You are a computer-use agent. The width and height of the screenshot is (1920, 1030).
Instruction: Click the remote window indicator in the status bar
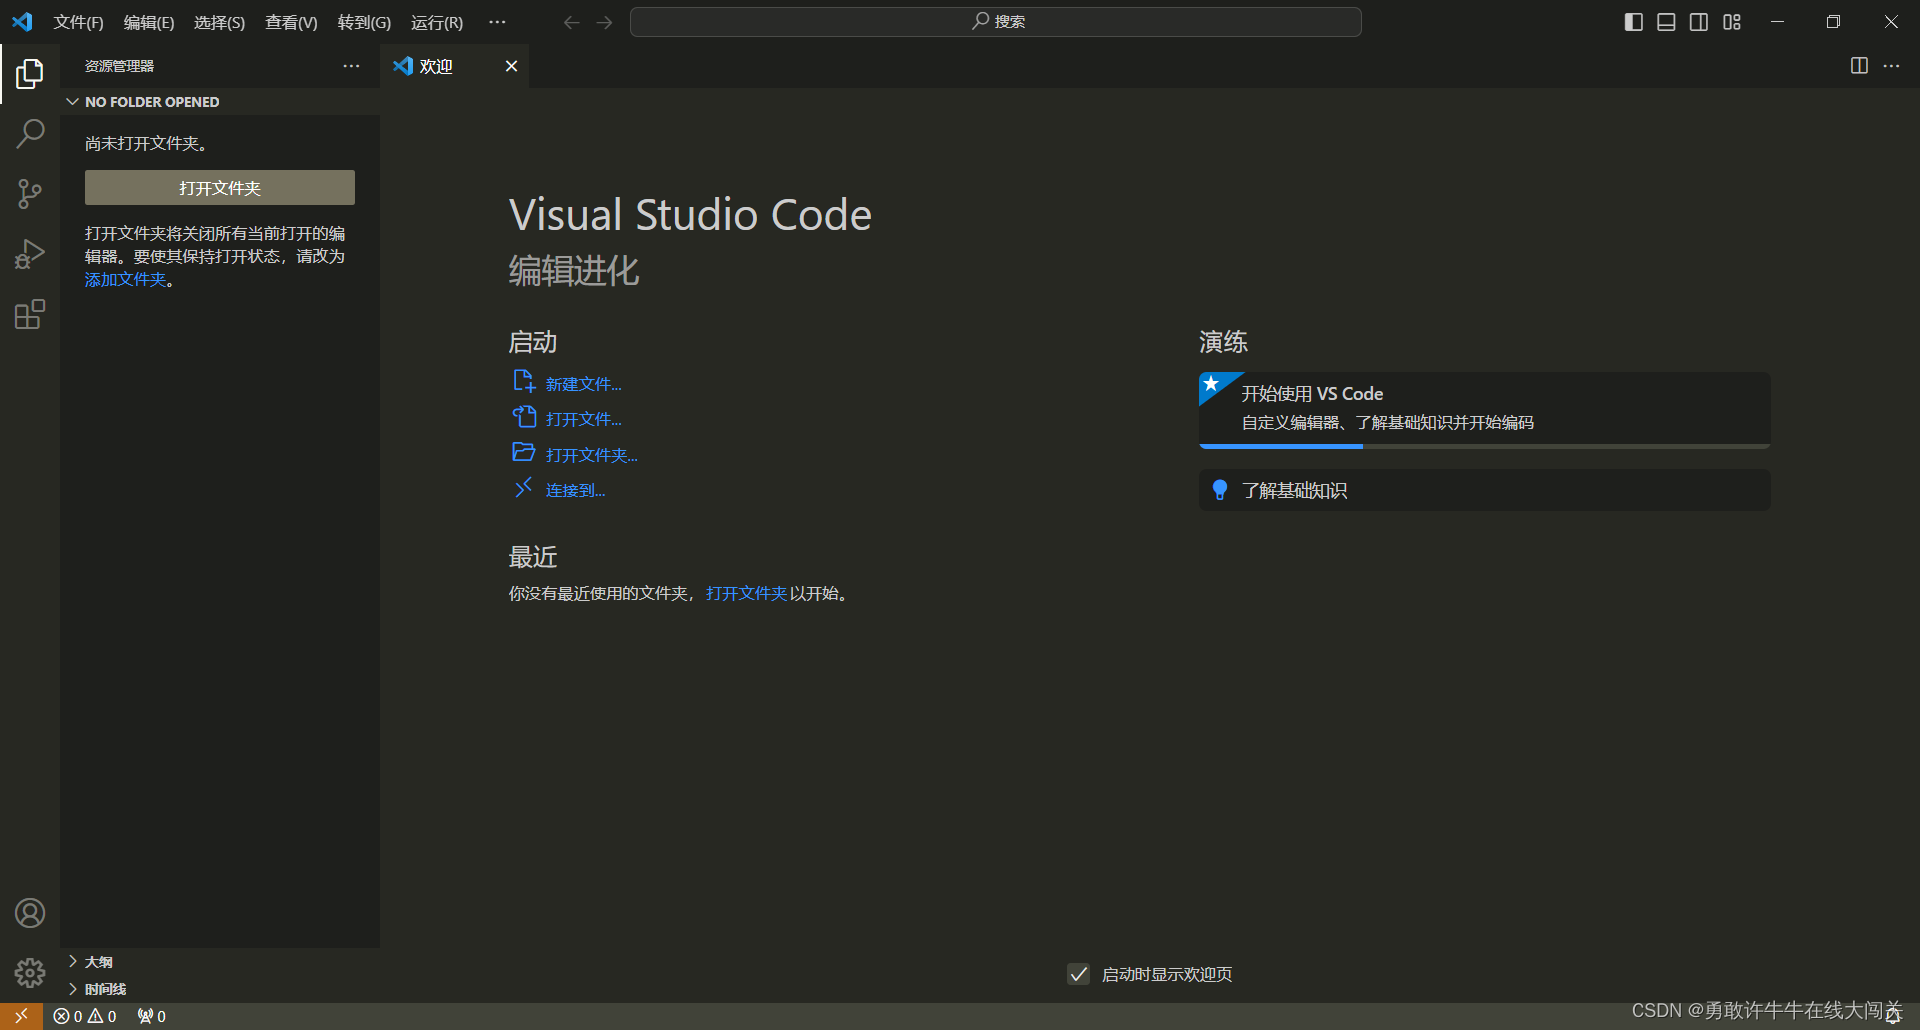click(21, 1016)
